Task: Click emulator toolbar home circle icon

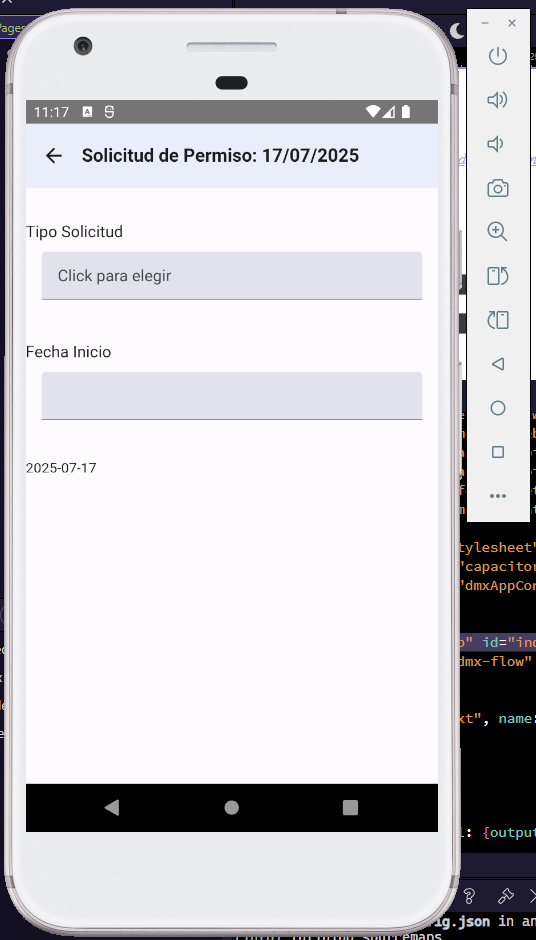Action: 498,408
